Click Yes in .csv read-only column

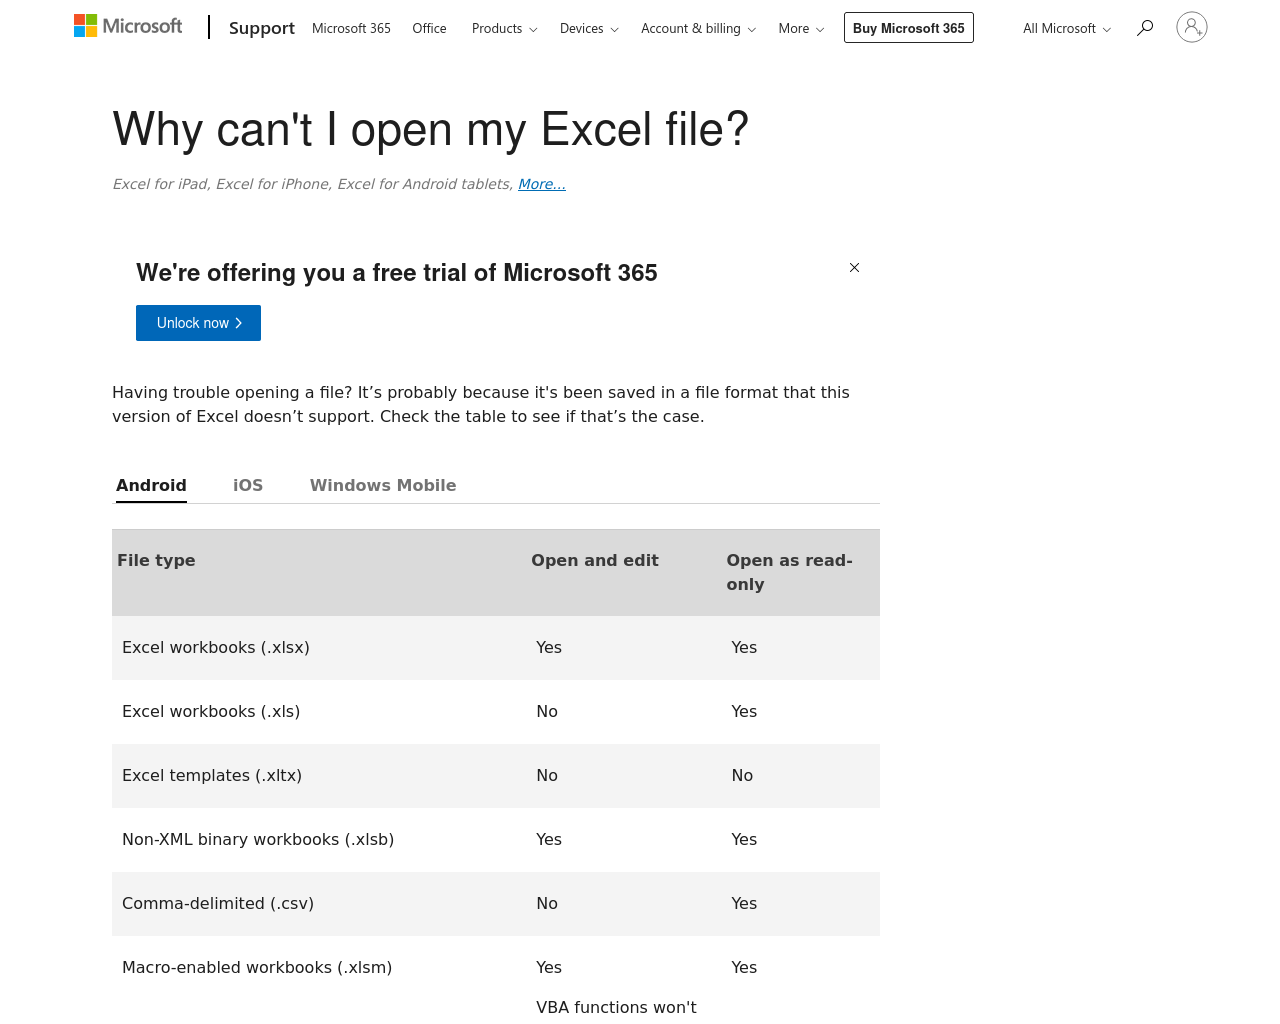point(744,903)
